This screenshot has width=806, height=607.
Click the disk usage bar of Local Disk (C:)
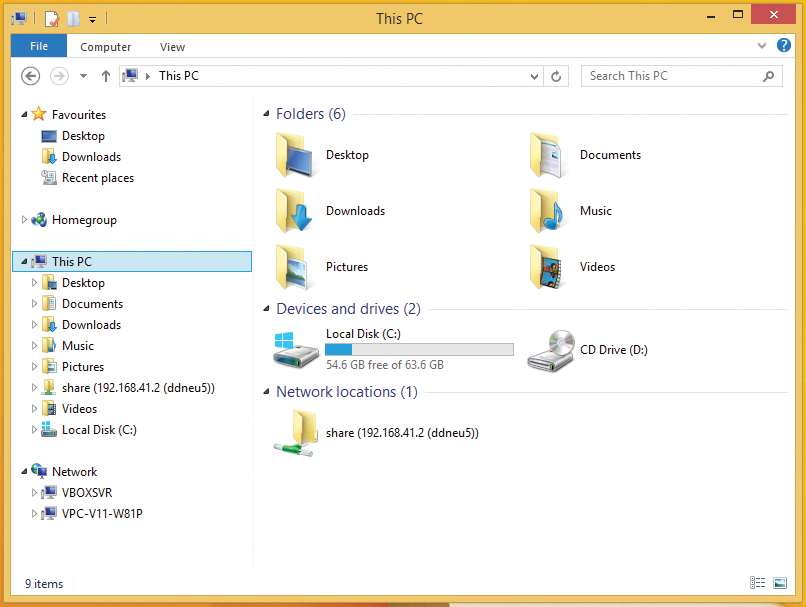418,349
